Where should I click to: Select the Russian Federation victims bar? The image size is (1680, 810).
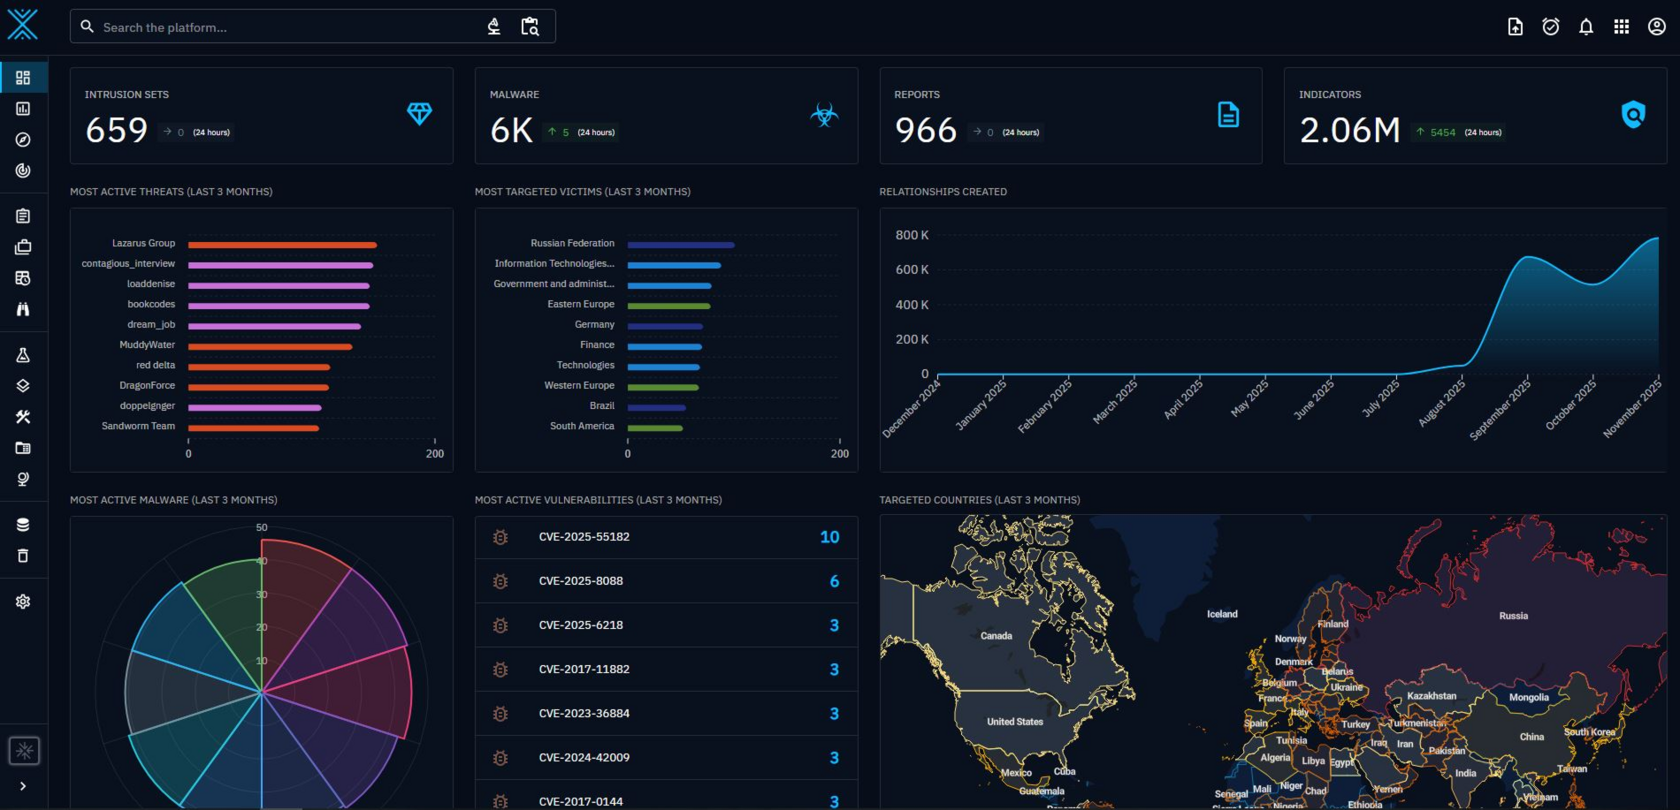(x=681, y=244)
